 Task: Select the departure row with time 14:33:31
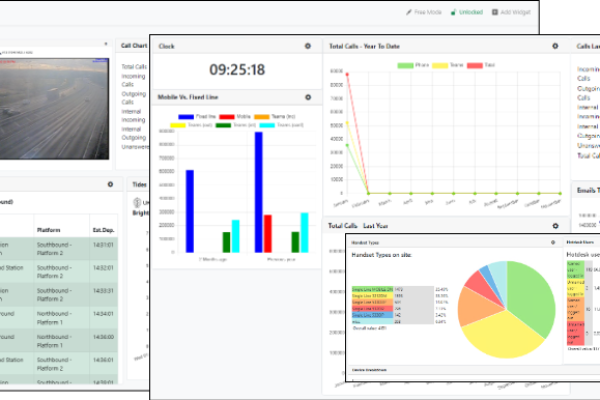pos(59,295)
